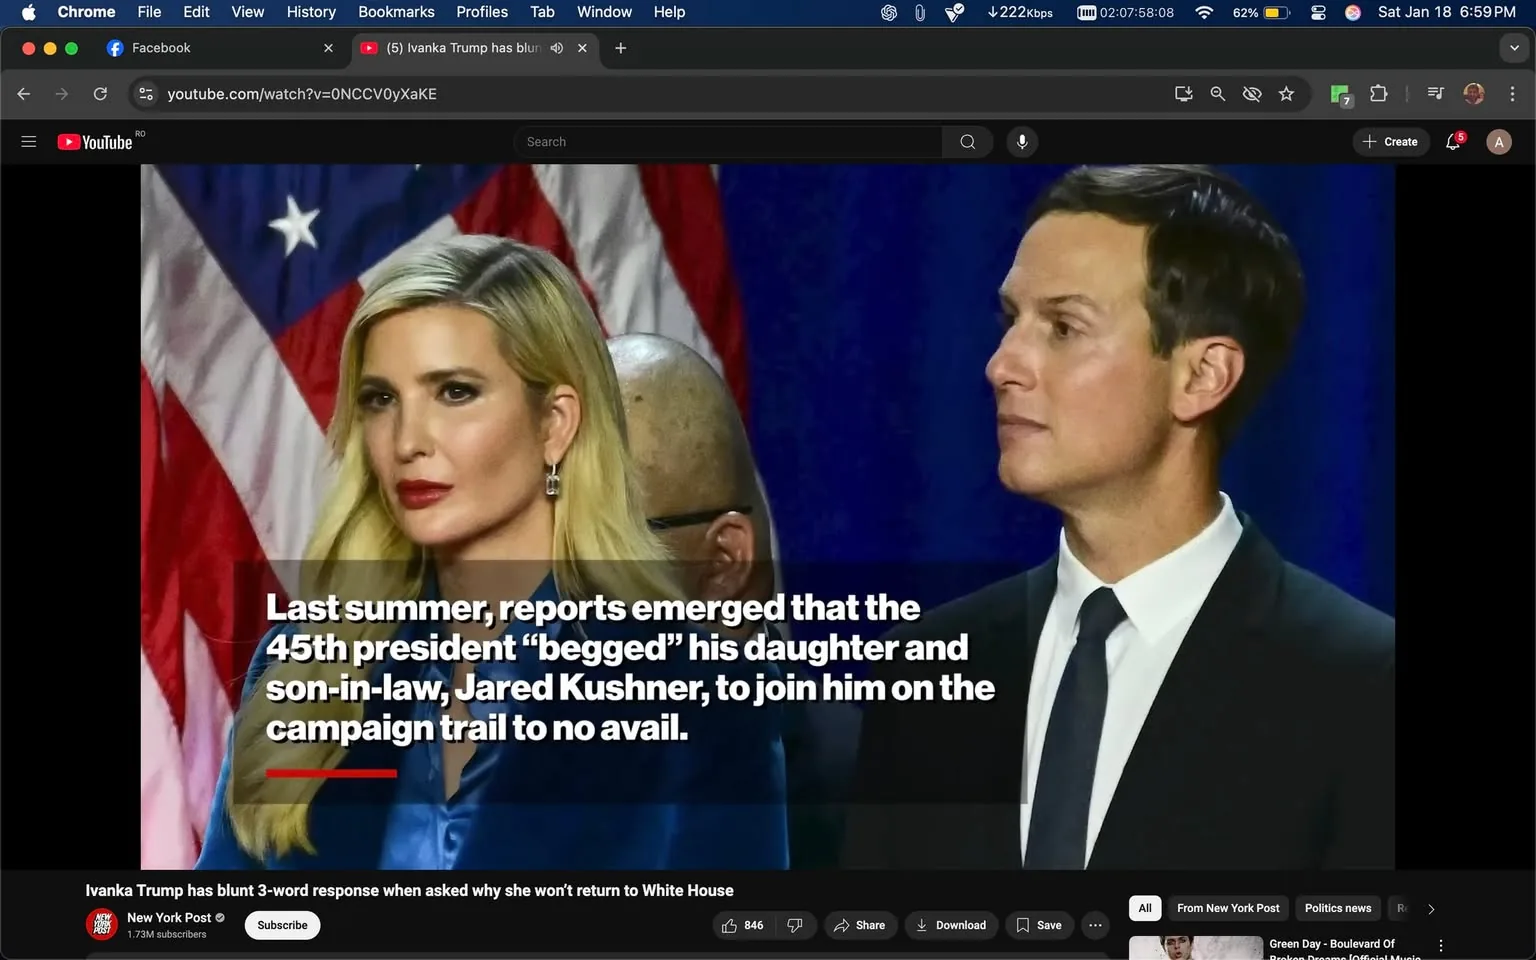
Task: Open the notifications bell
Action: (x=1451, y=141)
